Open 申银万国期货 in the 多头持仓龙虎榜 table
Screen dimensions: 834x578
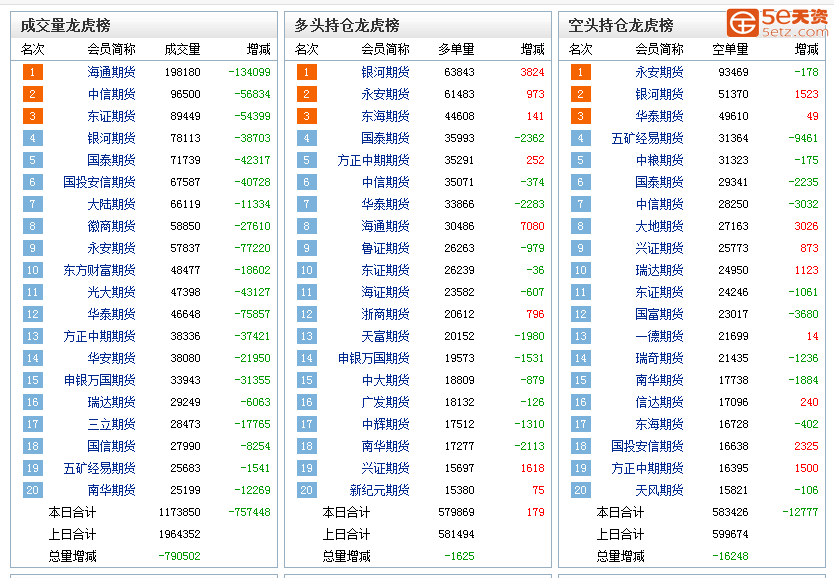373,358
